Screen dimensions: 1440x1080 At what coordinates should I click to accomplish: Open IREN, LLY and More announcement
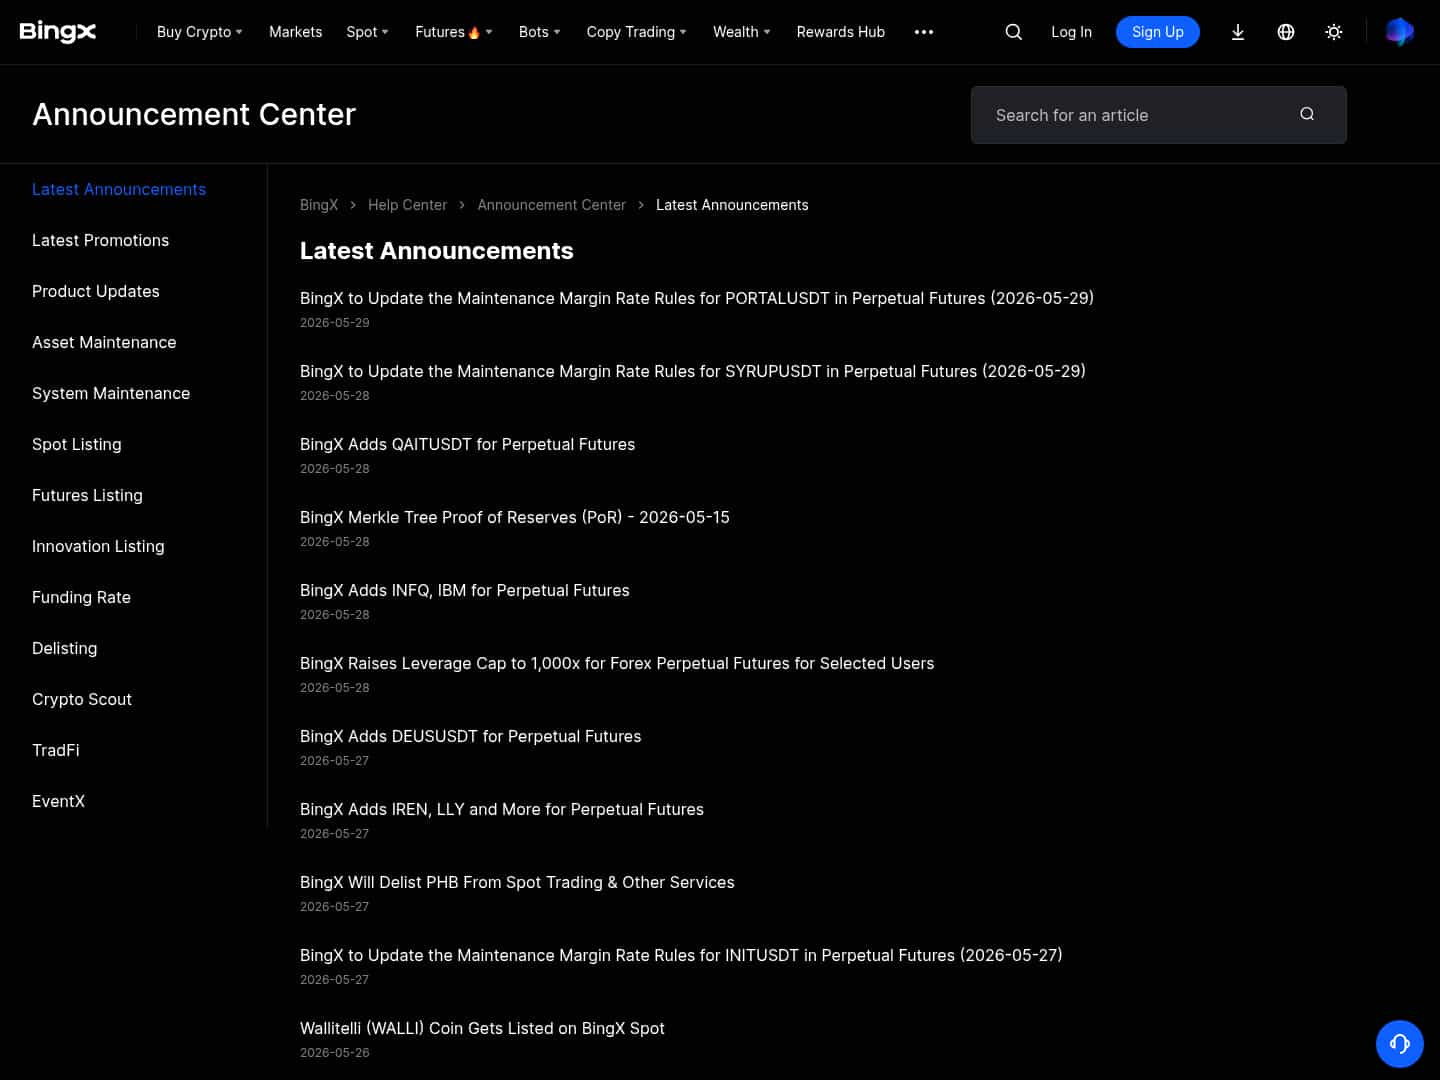point(502,809)
